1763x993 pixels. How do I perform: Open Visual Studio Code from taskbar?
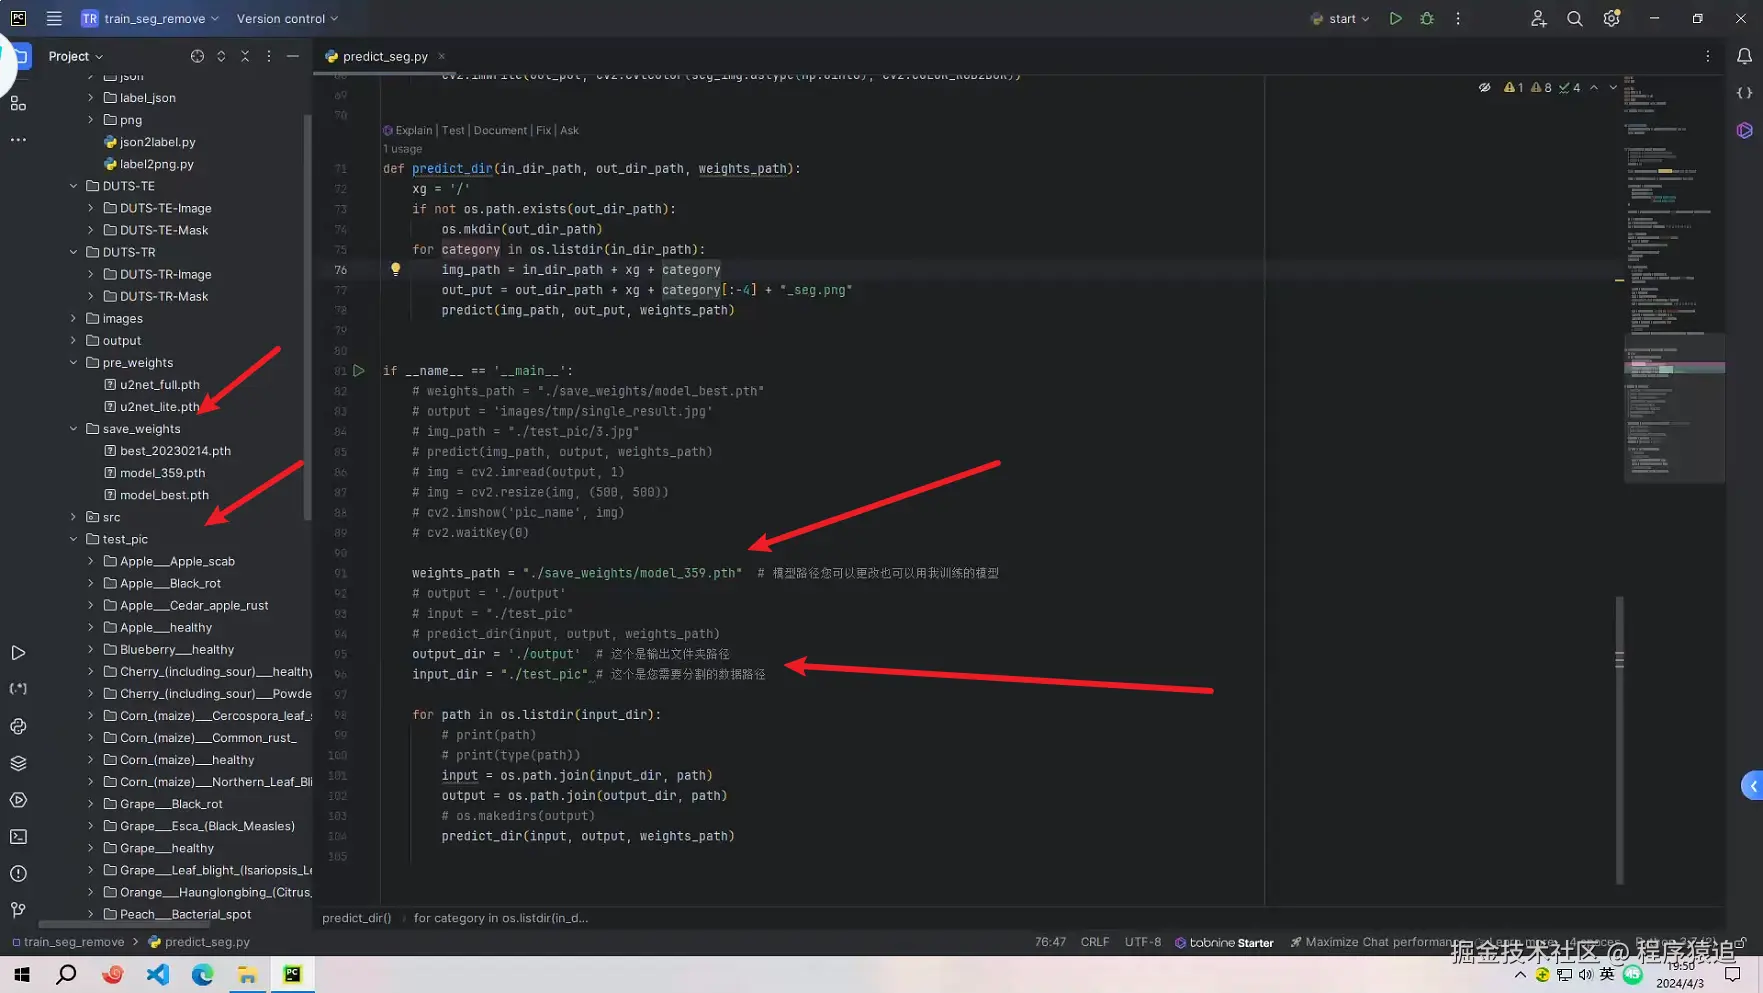(157, 974)
